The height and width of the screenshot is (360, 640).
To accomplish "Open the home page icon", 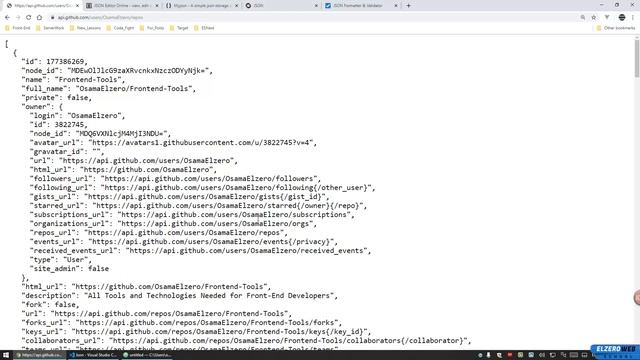I will pyautogui.click(x=39, y=18).
